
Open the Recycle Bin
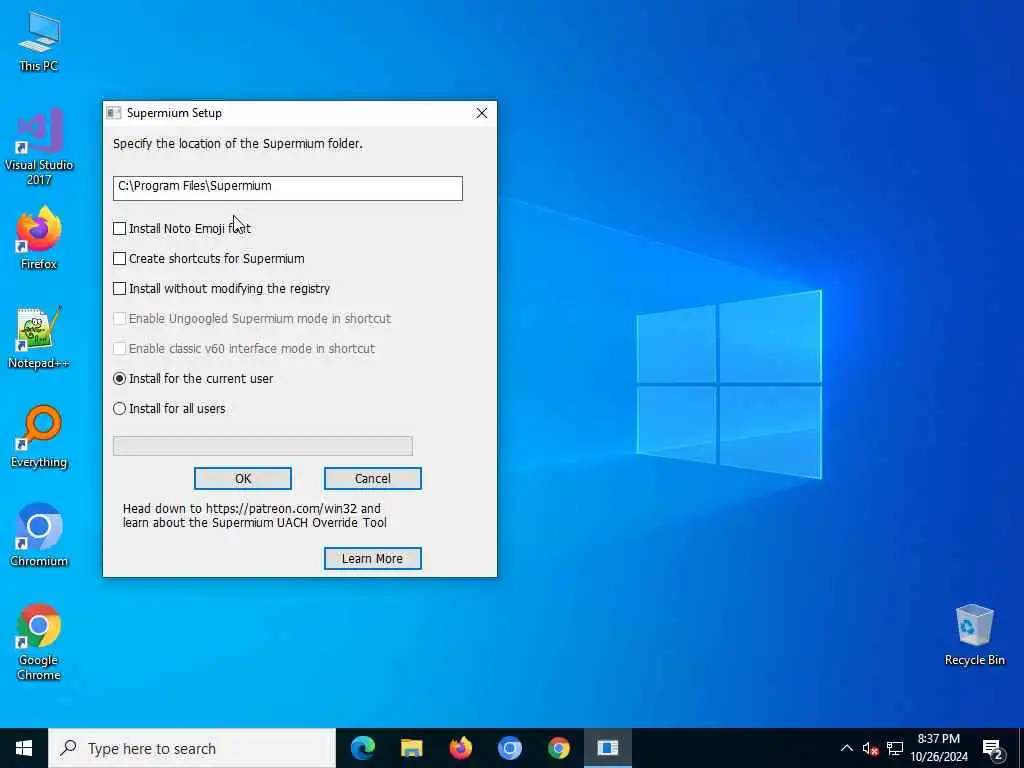point(974,635)
